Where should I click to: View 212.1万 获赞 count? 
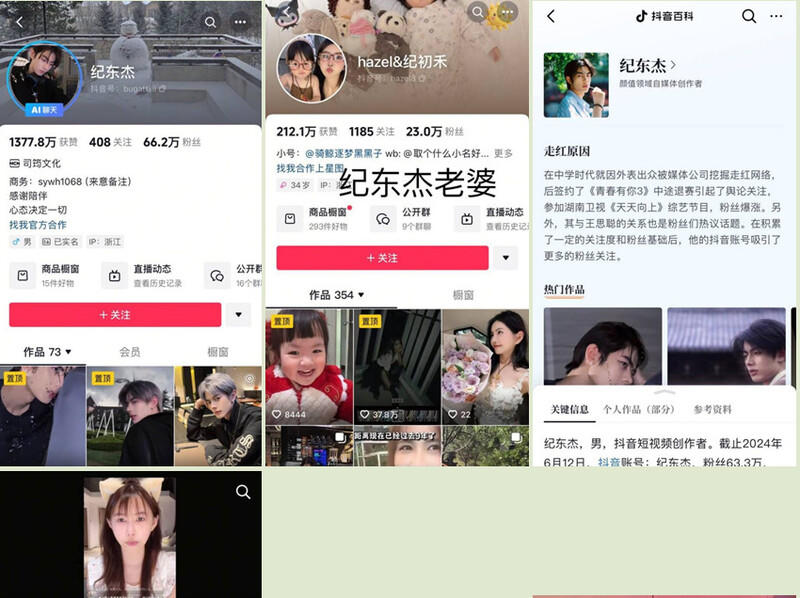click(307, 132)
